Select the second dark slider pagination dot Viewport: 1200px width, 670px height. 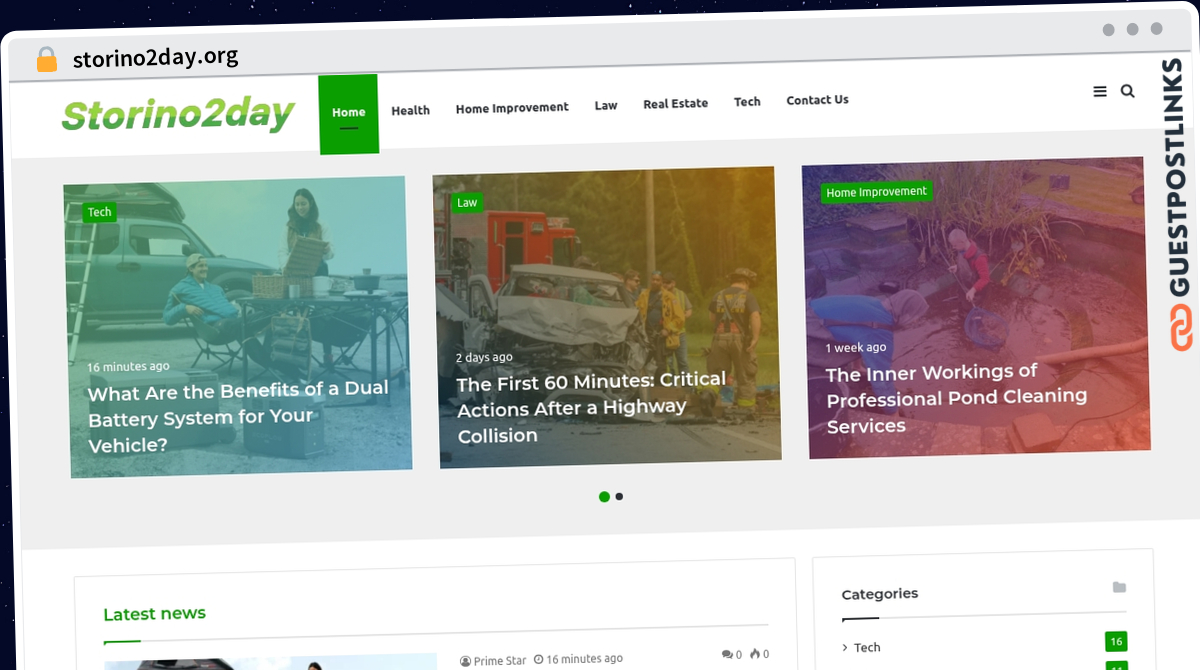[x=620, y=497]
